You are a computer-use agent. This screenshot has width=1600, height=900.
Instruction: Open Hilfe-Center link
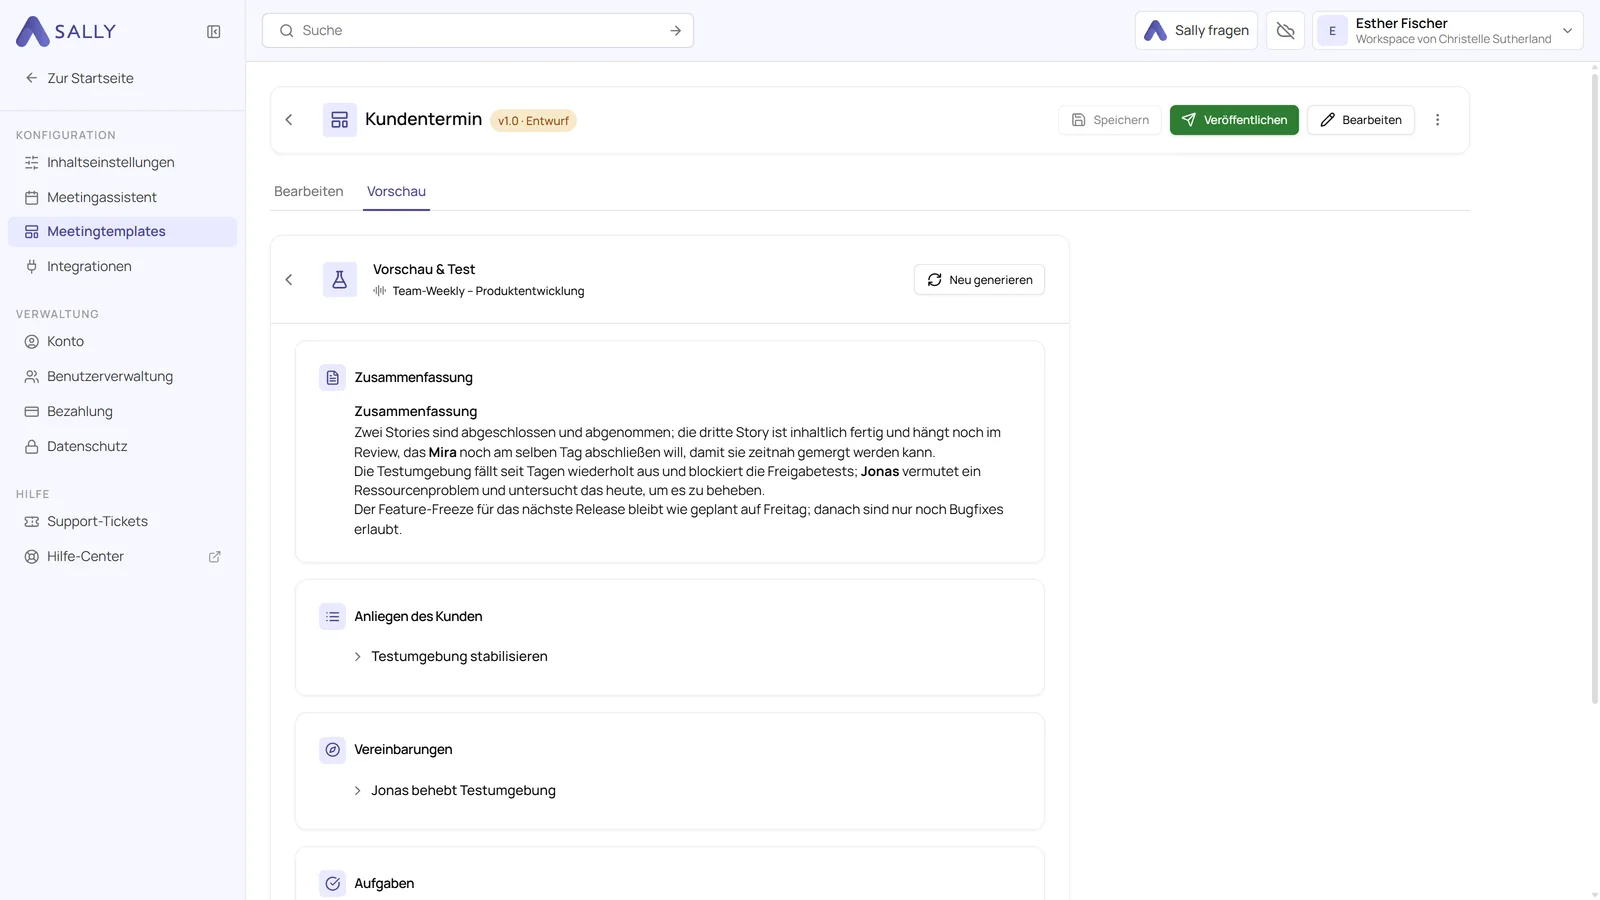(x=122, y=556)
